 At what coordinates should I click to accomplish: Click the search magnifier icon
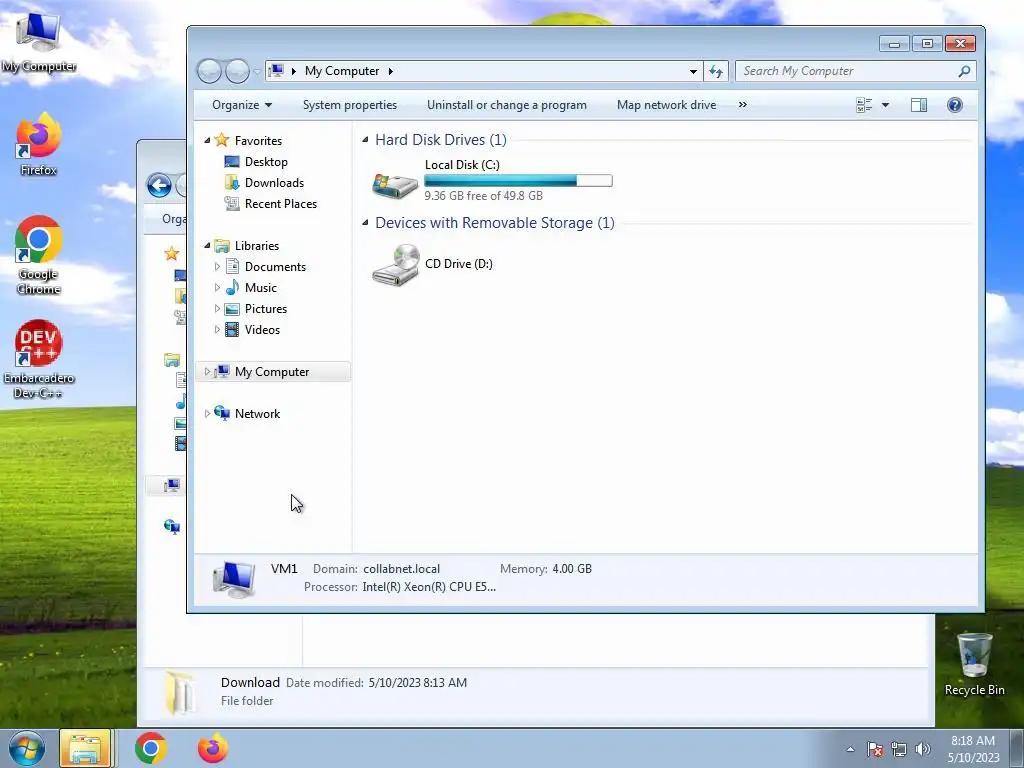point(964,71)
